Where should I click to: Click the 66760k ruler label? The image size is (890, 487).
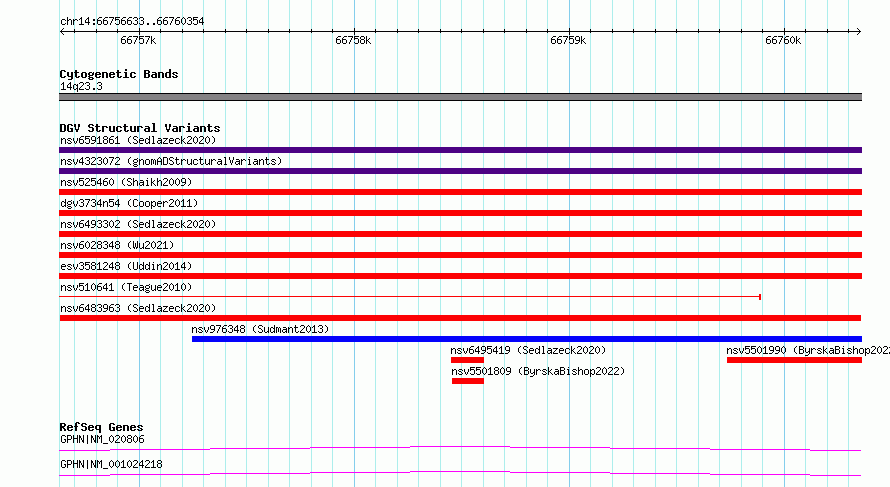pos(783,40)
